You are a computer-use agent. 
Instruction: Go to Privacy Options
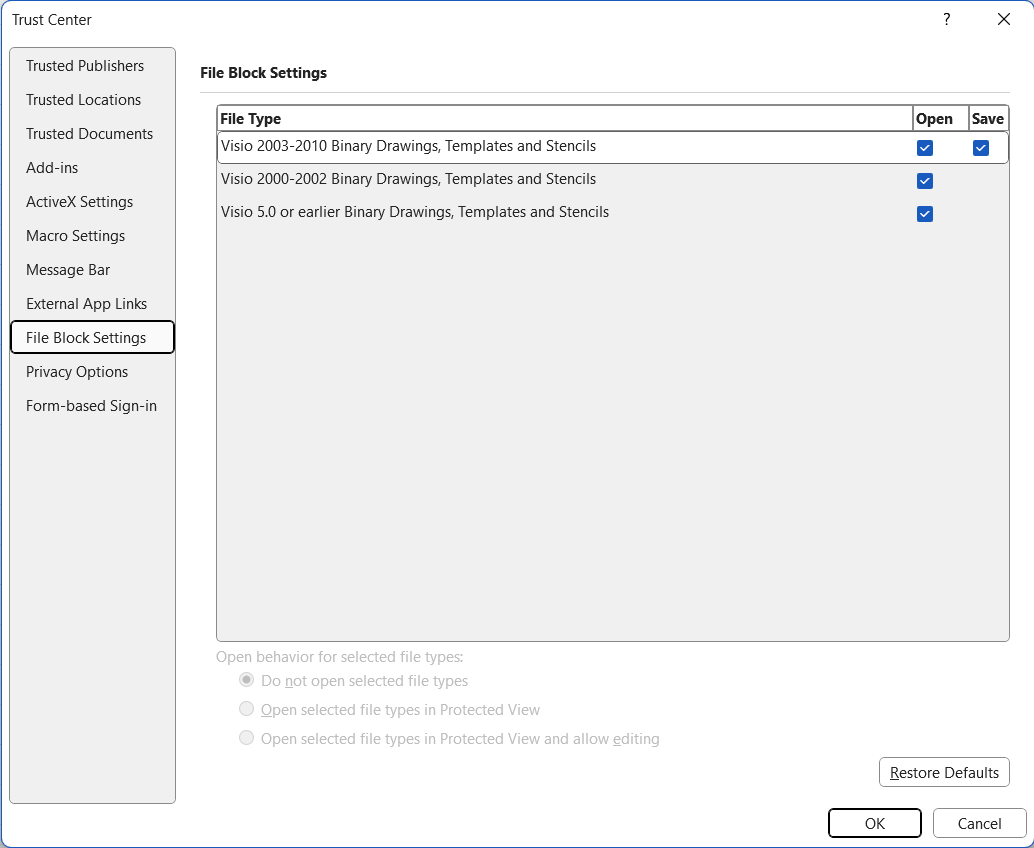92,371
